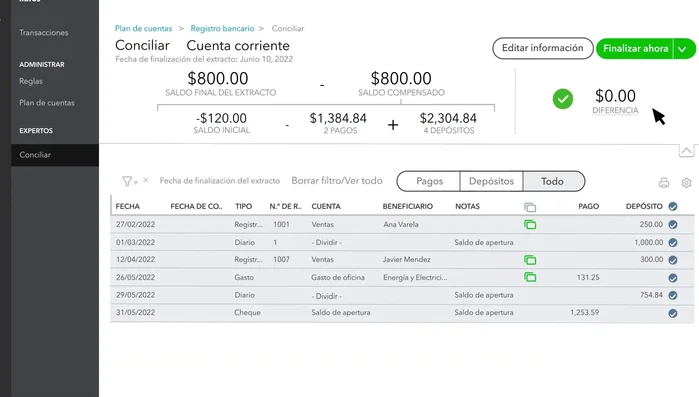Screen dimensions: 699x397
Task: Select the 29/05/2022 date cell
Action: tap(136, 295)
